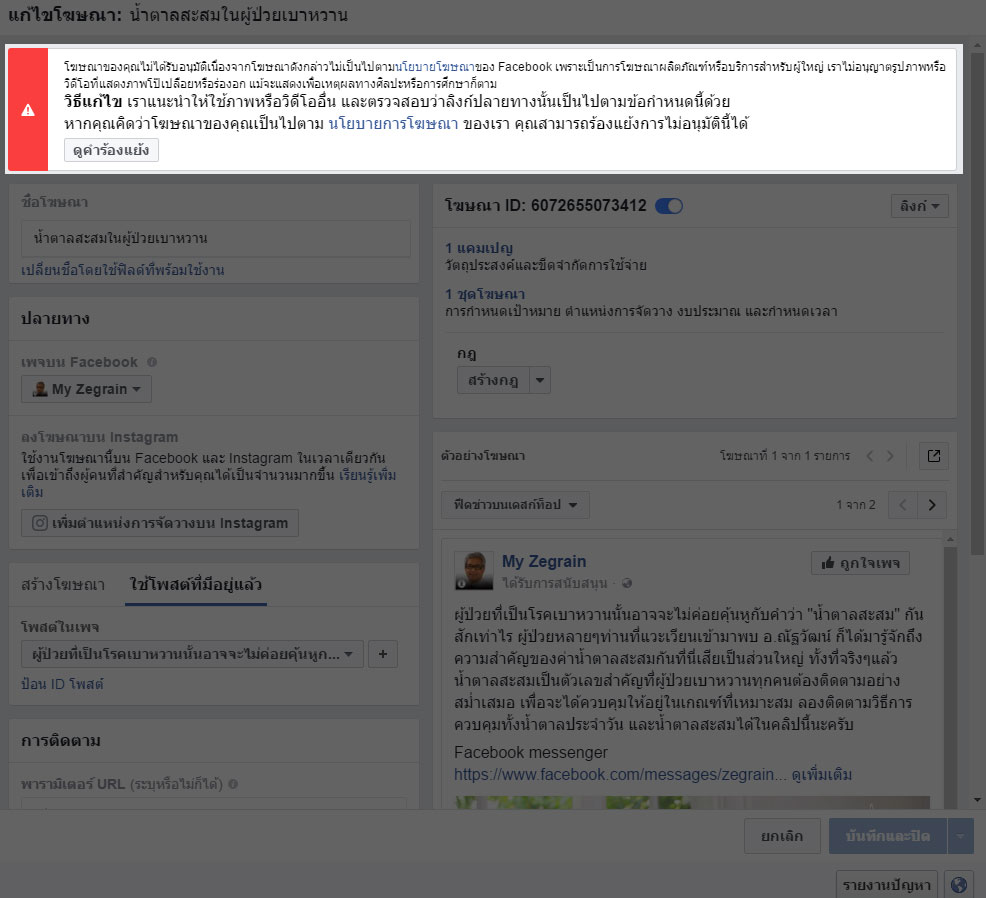The width and height of the screenshot is (986, 898).
Task: Click the globe icon at bottom right
Action: click(958, 885)
